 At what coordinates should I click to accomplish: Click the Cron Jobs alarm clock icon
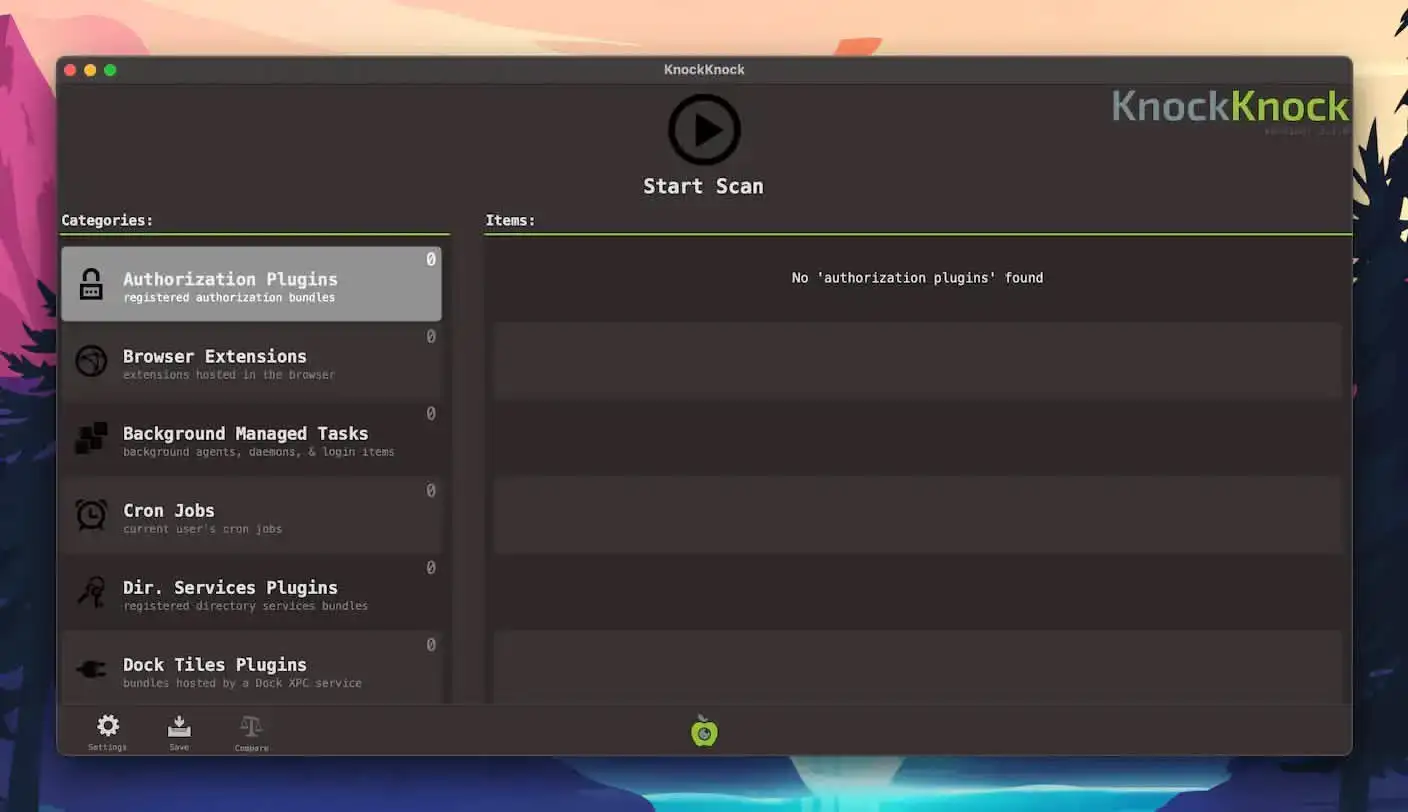91,515
